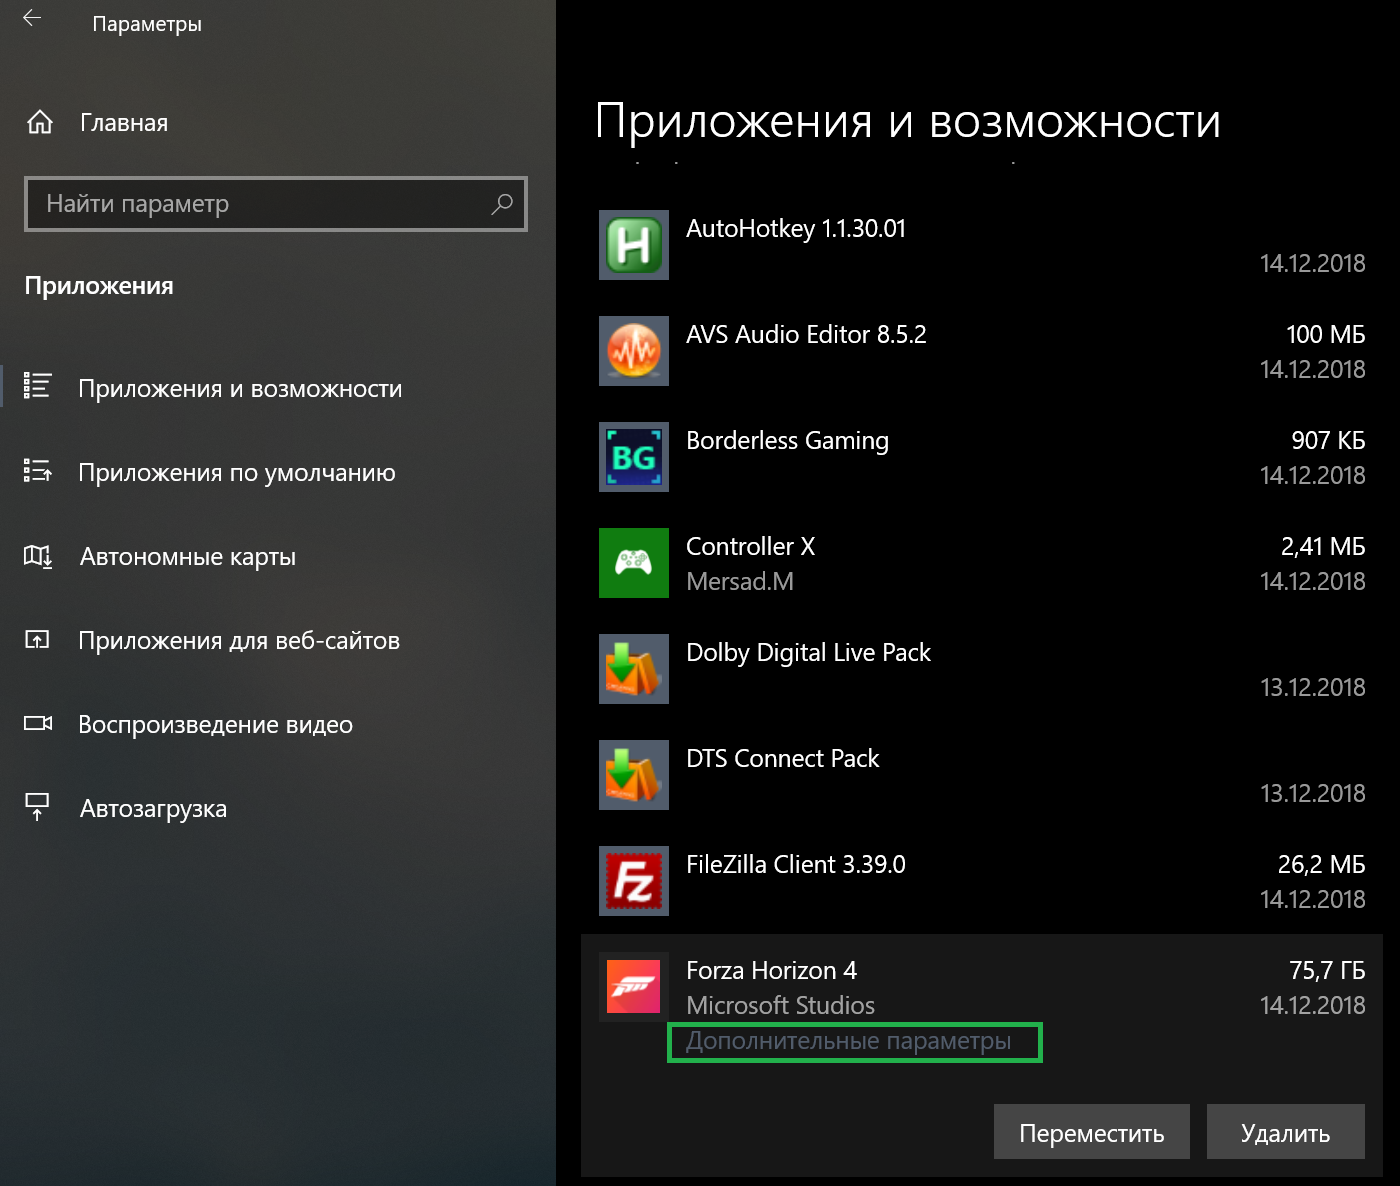
Task: Select DTS Connect Pack entry
Action: 982,775
